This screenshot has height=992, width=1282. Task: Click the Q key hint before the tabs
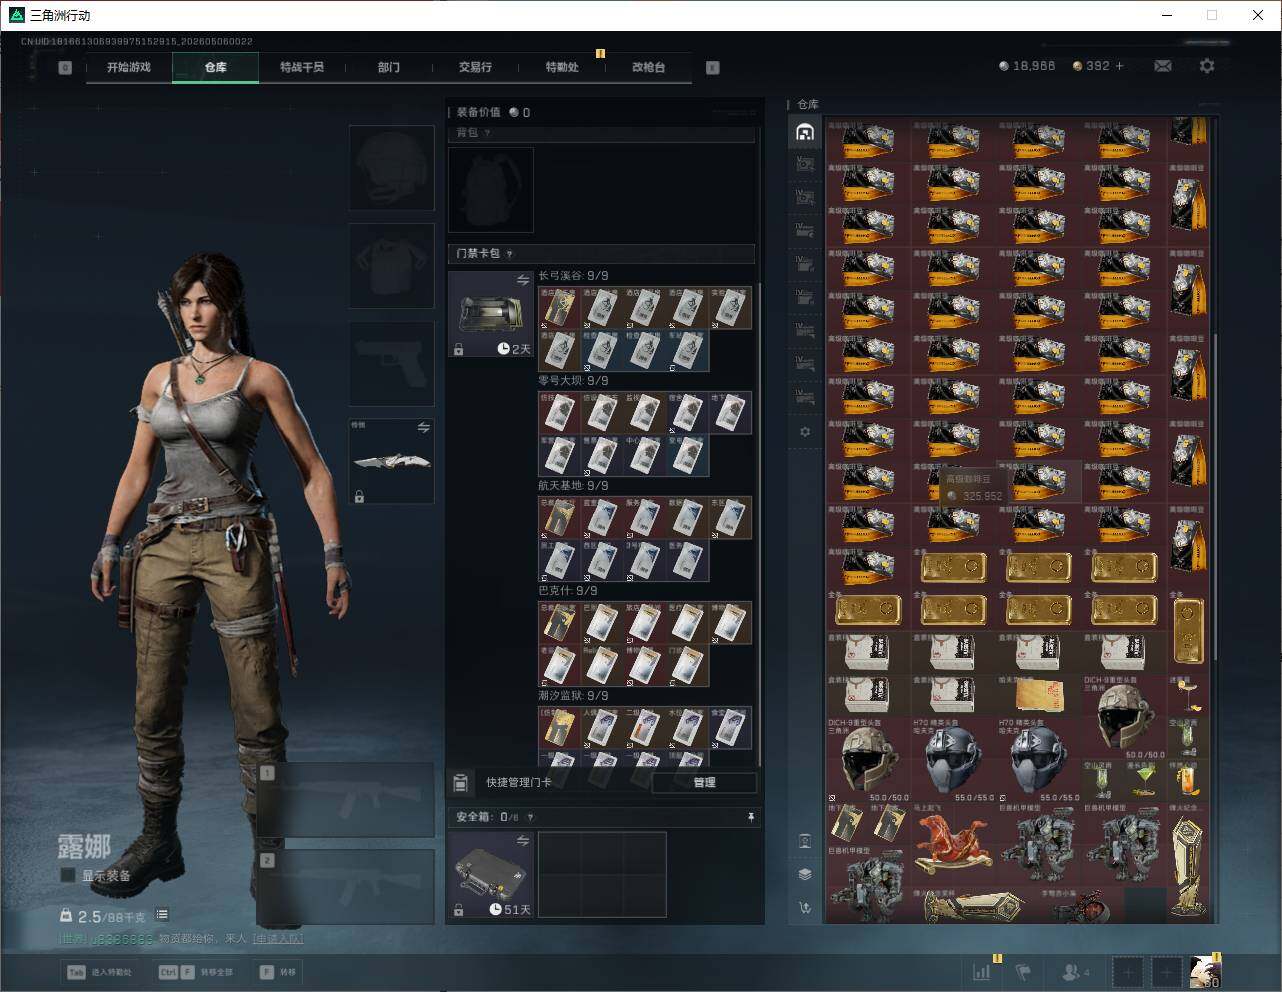(x=65, y=68)
